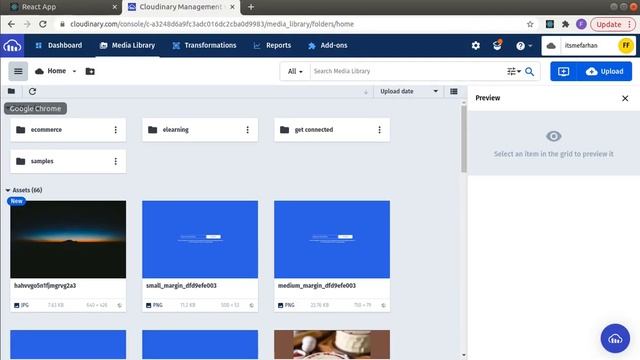The width and height of the screenshot is (640, 360).
Task: Reload the browser page
Action: pos(42,24)
